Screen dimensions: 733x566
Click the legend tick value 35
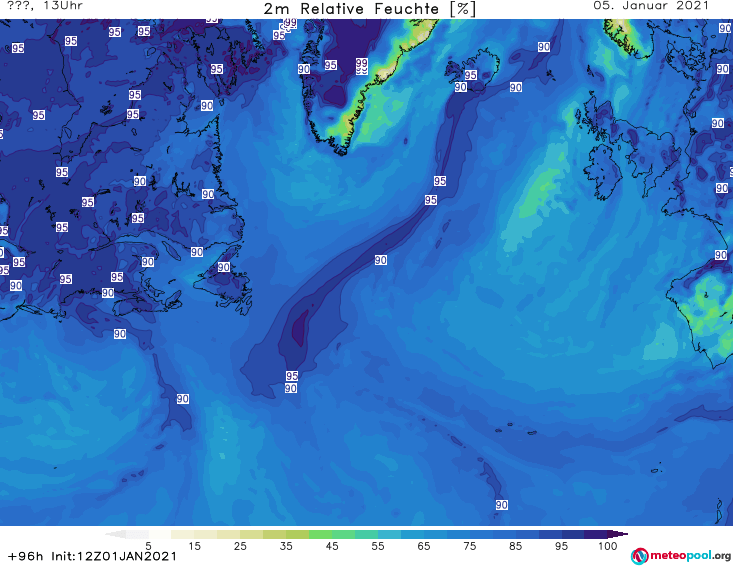tap(286, 546)
